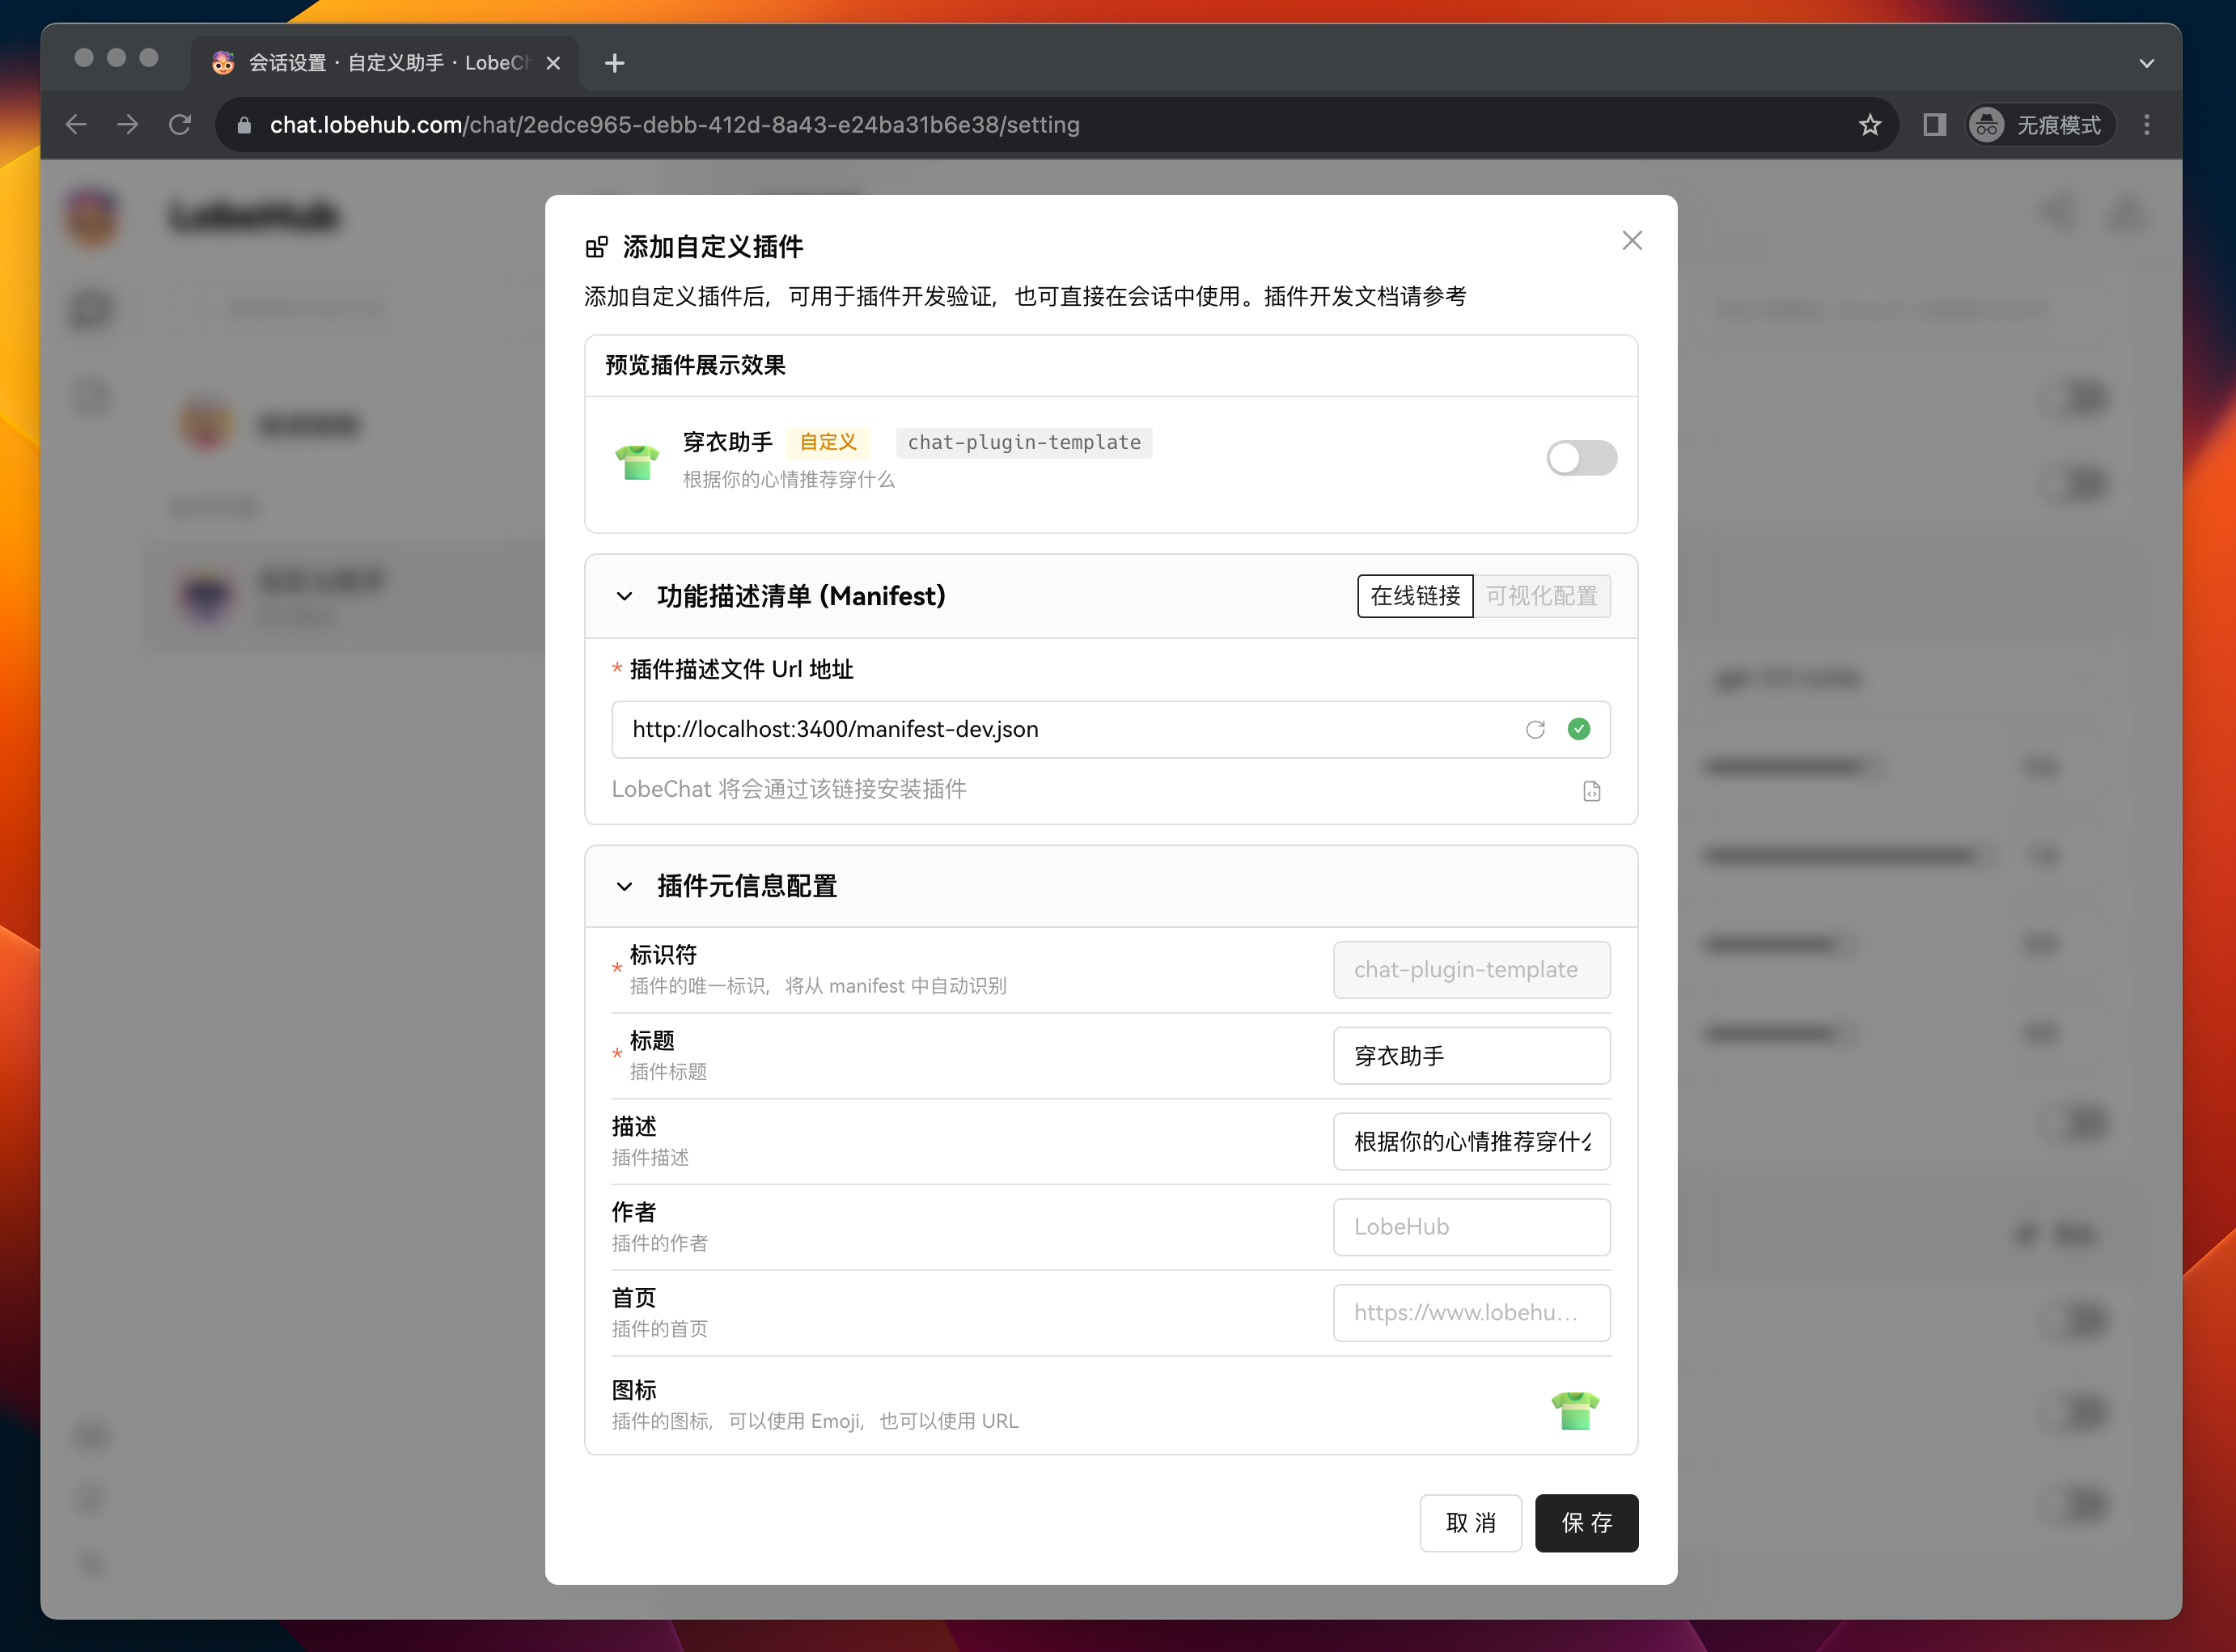Collapse the 功能描述清单 (Manifest) section

point(624,596)
